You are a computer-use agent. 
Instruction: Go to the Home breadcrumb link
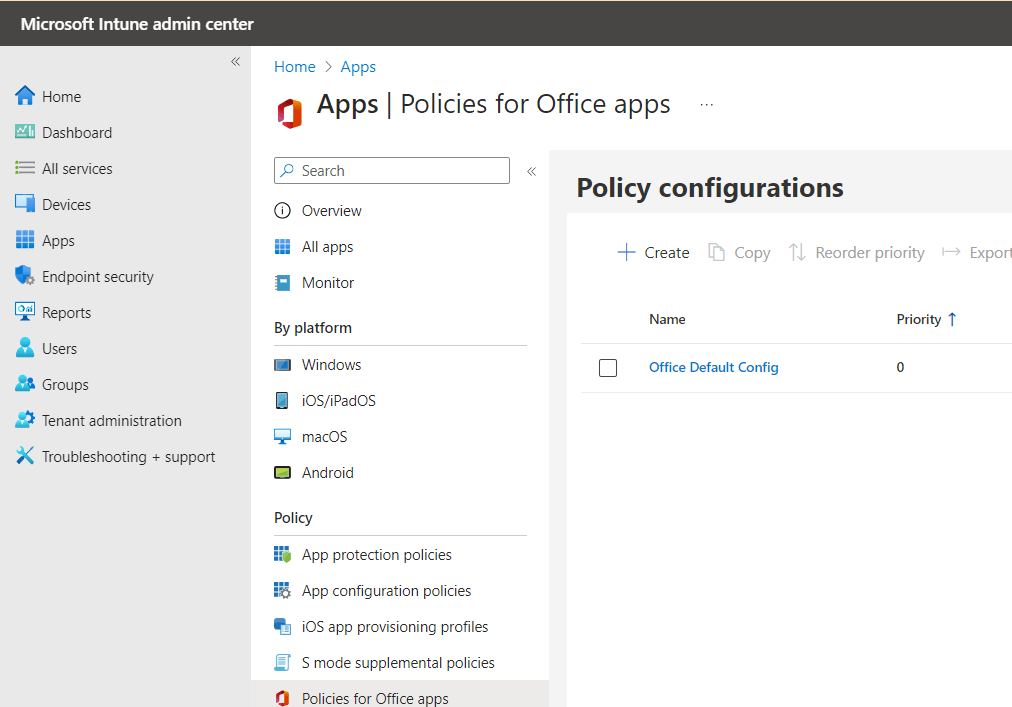click(295, 67)
